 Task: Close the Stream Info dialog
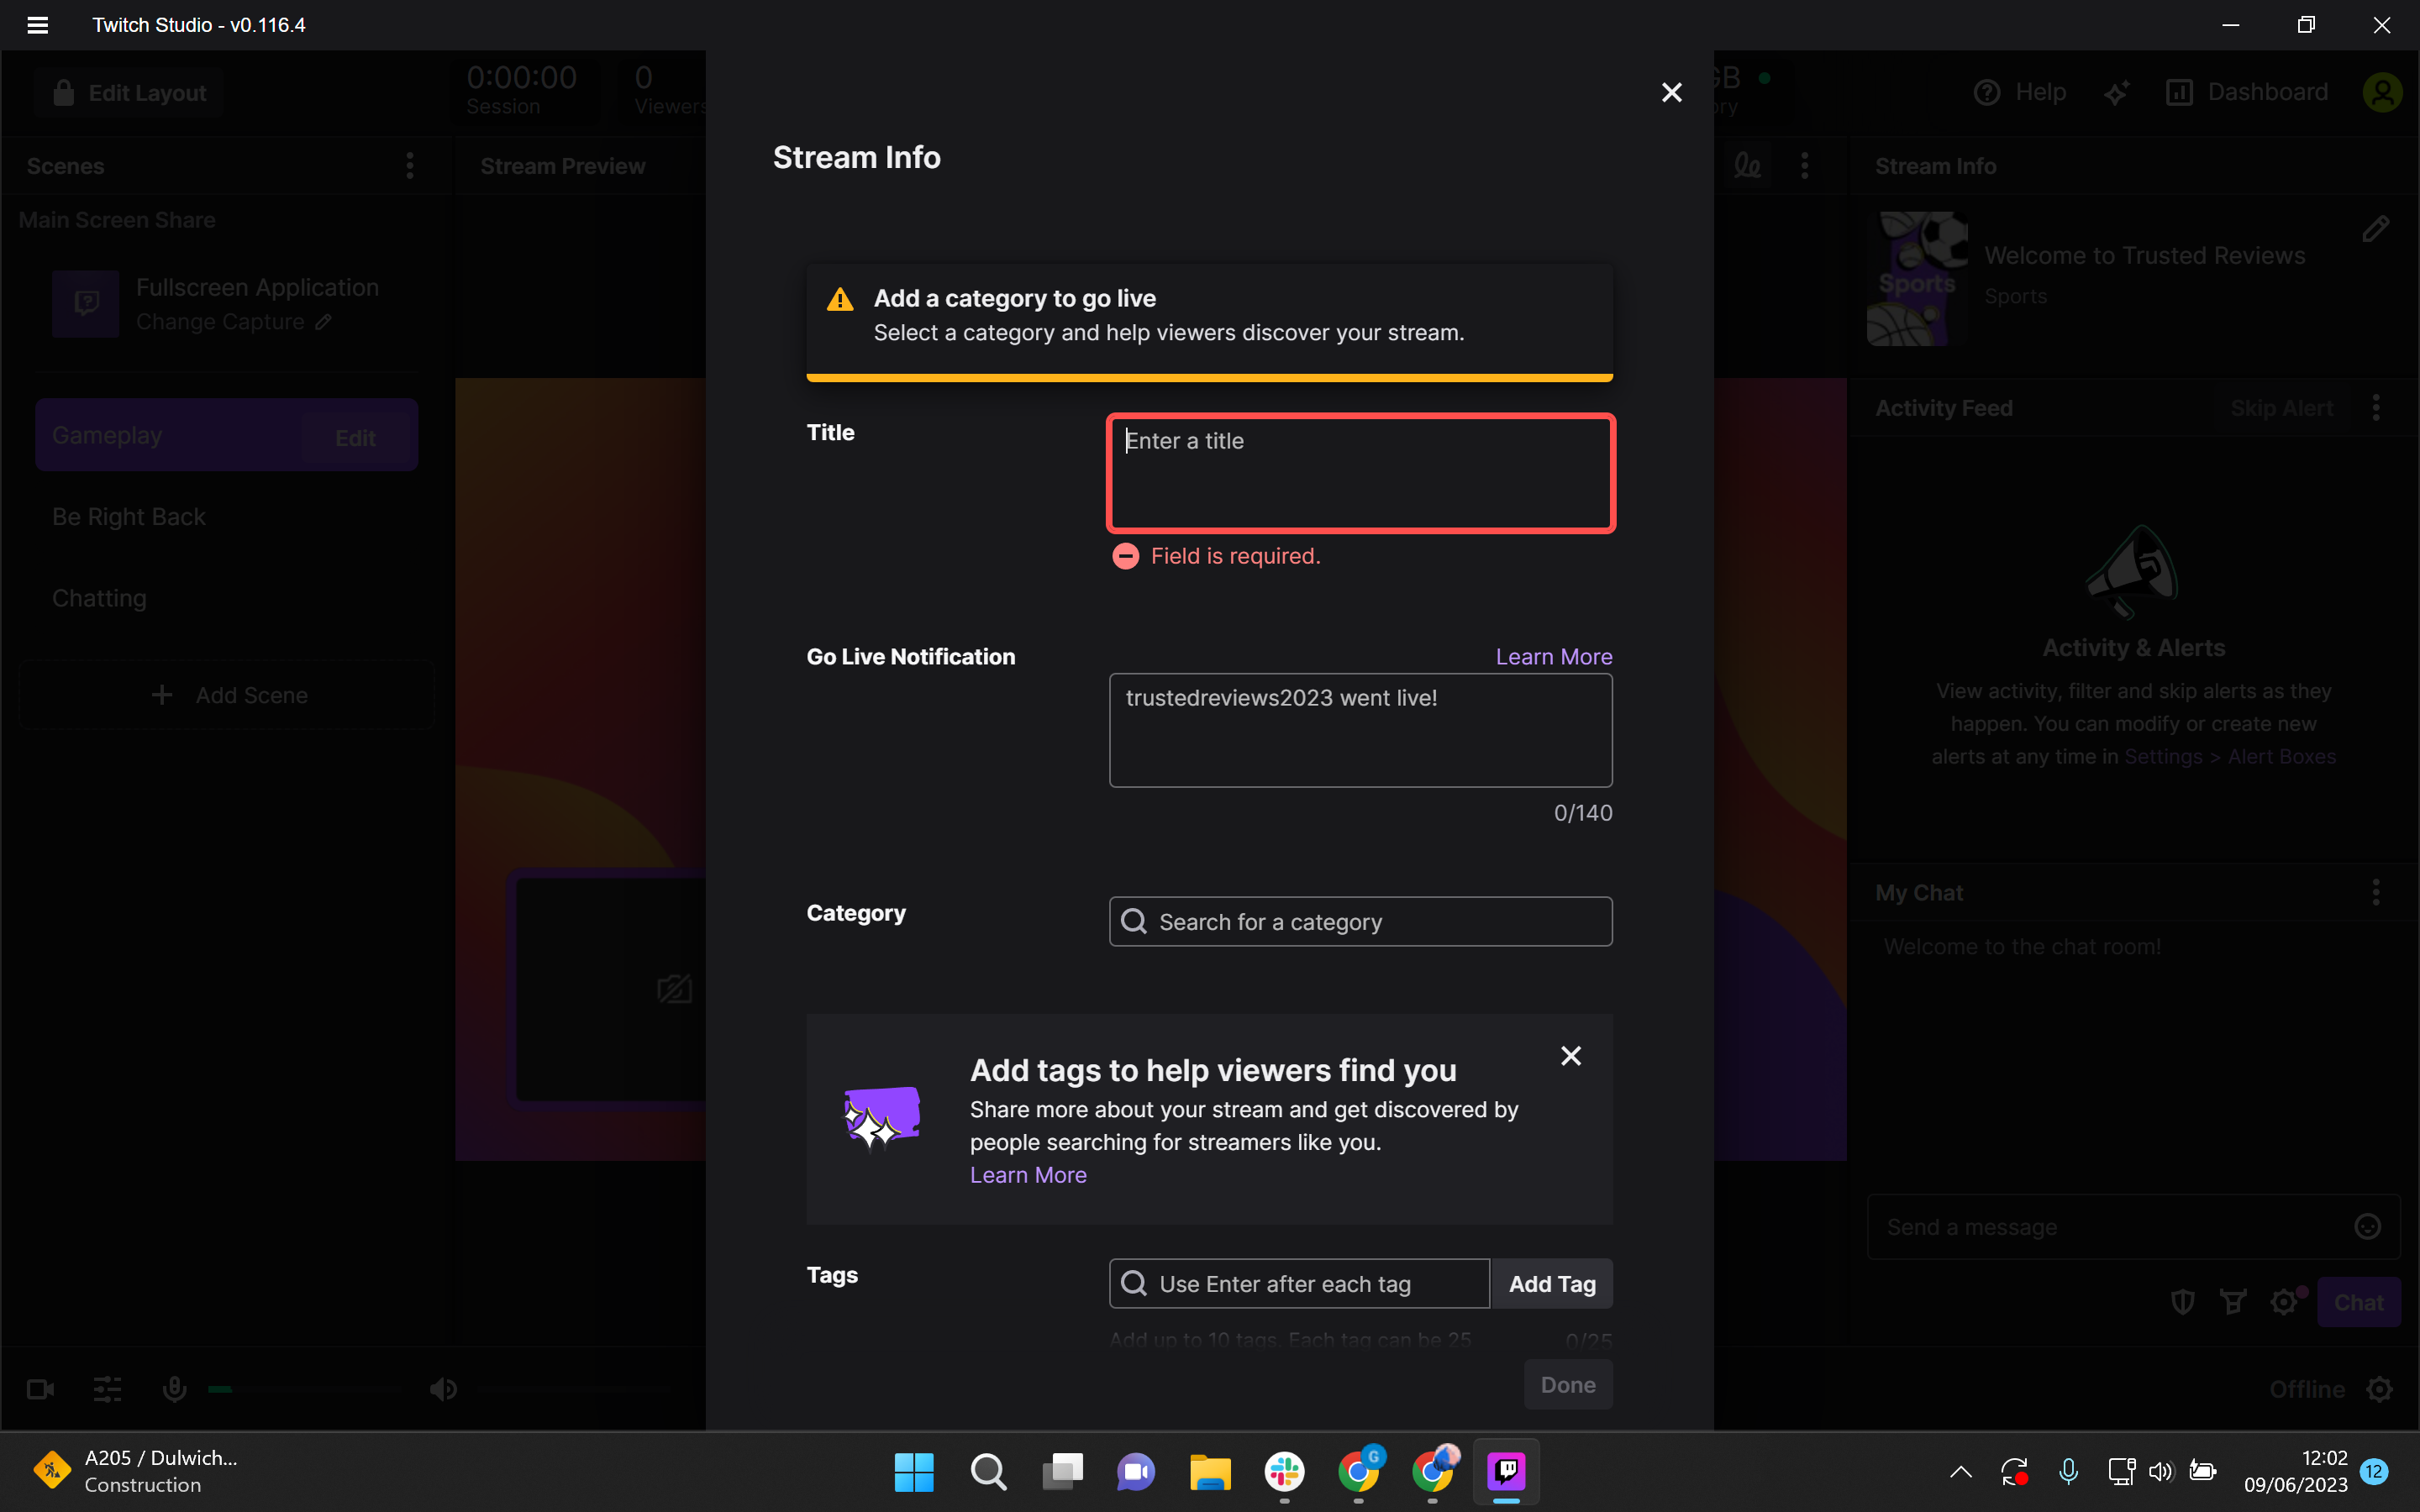(x=1671, y=92)
